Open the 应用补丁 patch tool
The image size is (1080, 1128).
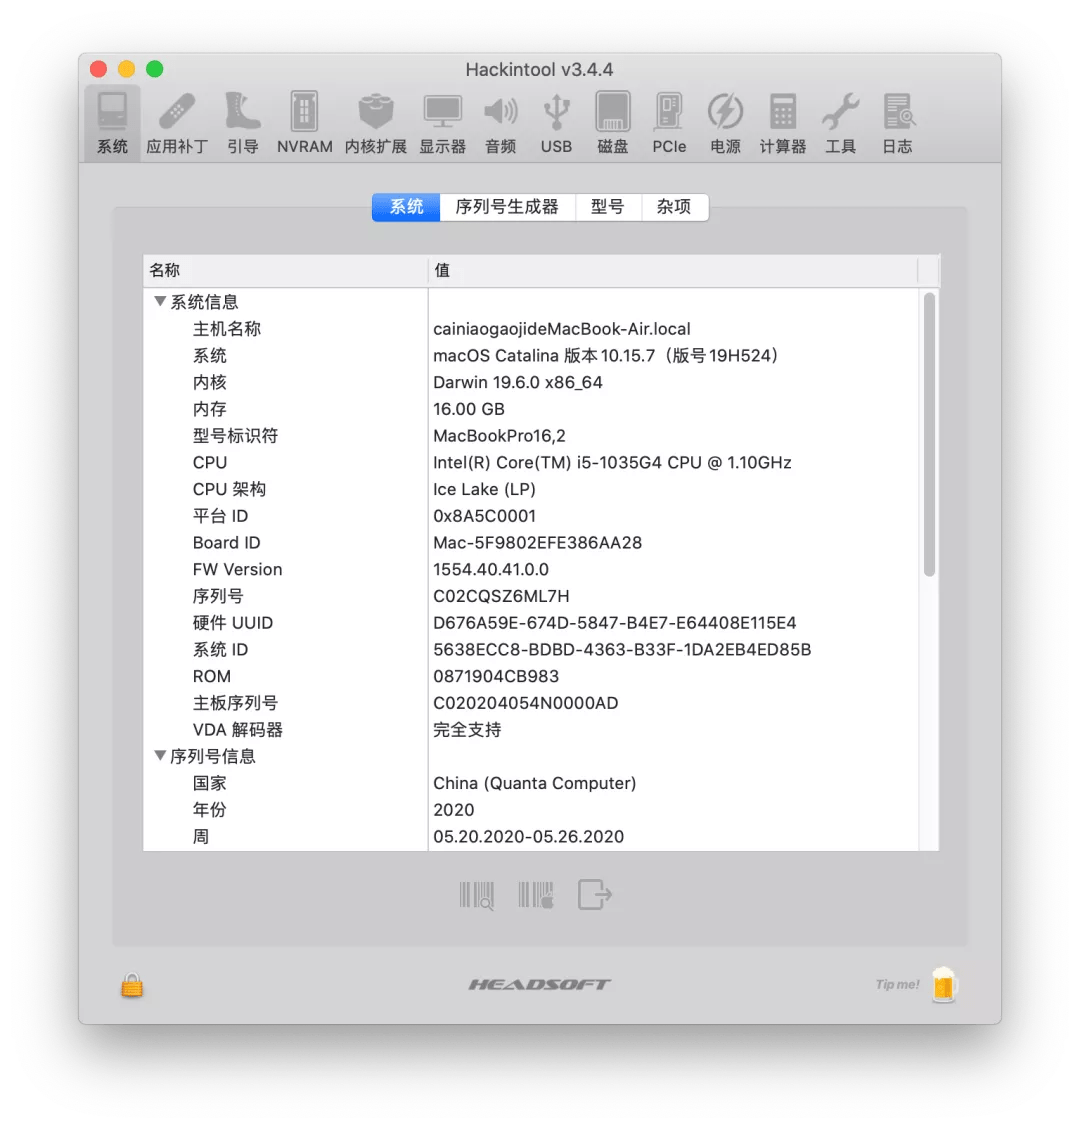pyautogui.click(x=177, y=123)
